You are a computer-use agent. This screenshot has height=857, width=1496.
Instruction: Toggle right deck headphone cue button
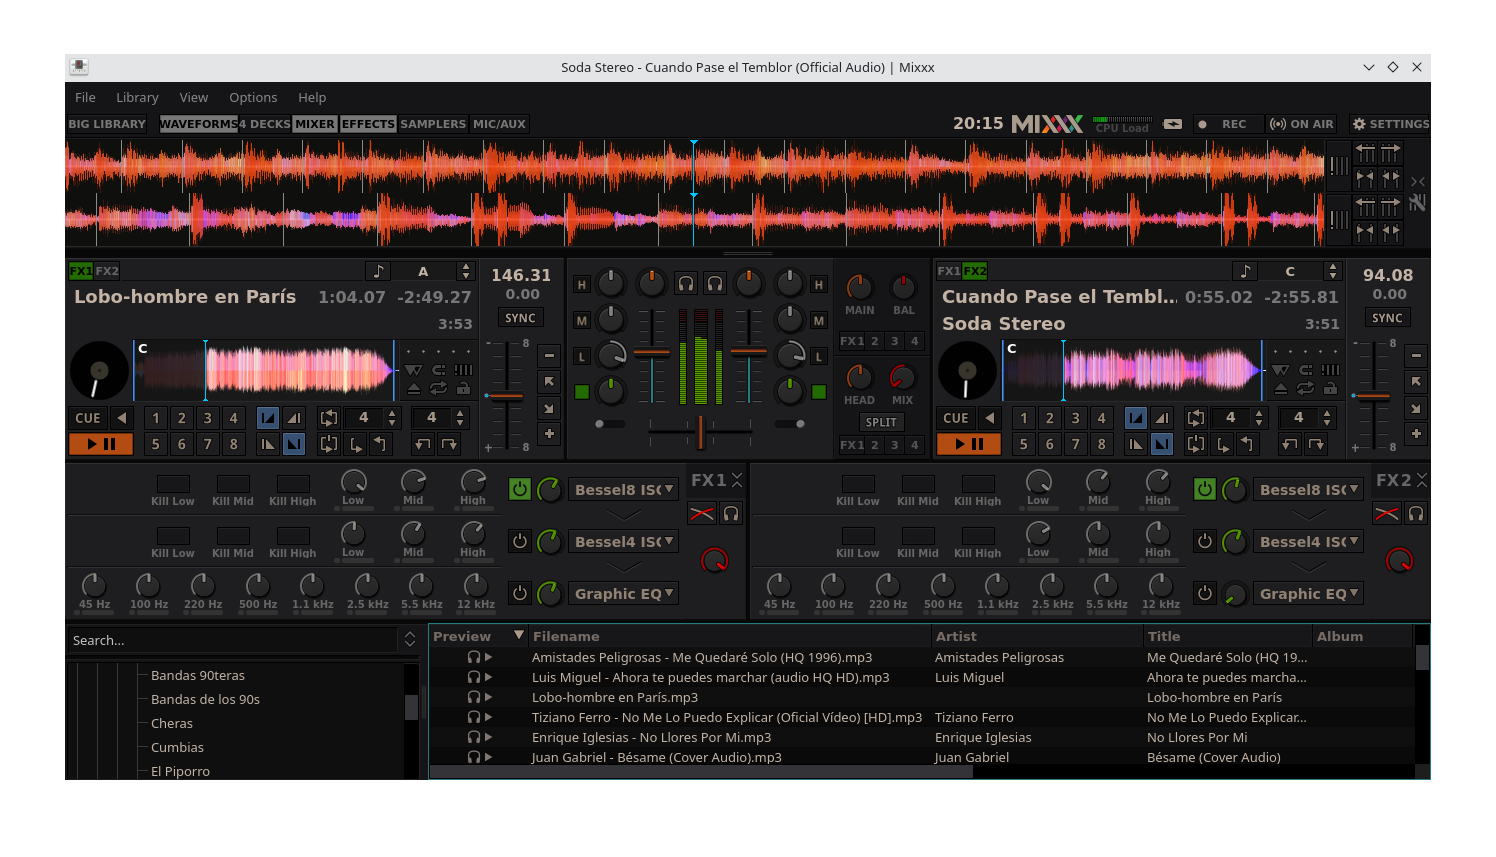point(715,284)
